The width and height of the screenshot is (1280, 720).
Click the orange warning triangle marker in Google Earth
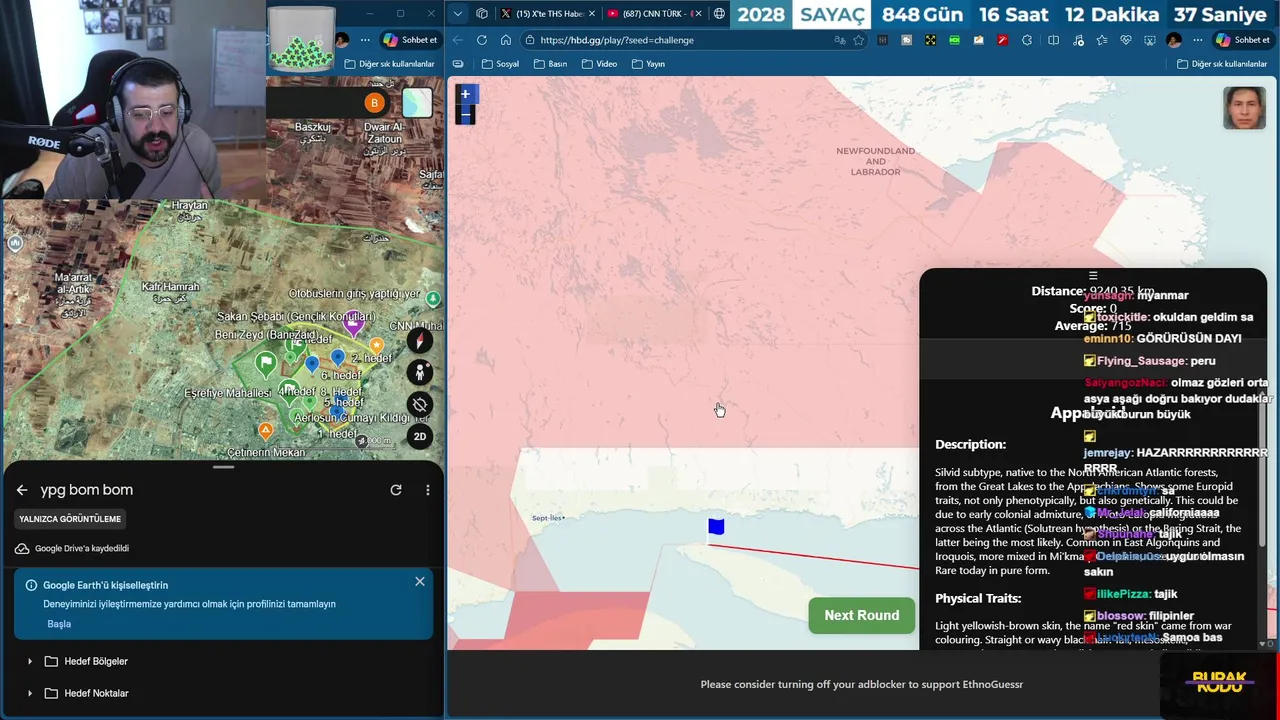265,431
